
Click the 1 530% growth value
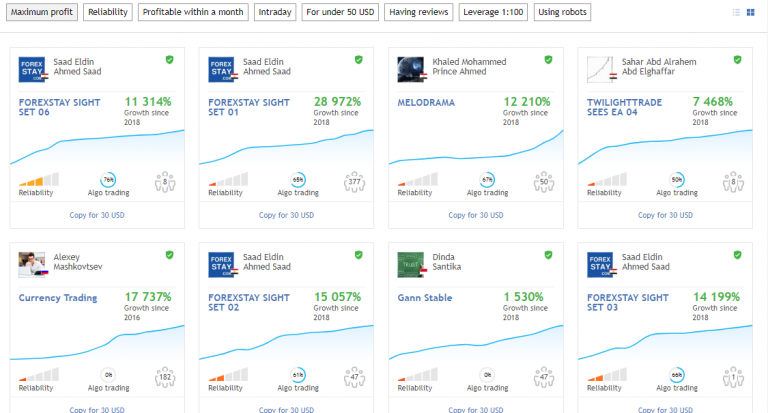pyautogui.click(x=523, y=297)
